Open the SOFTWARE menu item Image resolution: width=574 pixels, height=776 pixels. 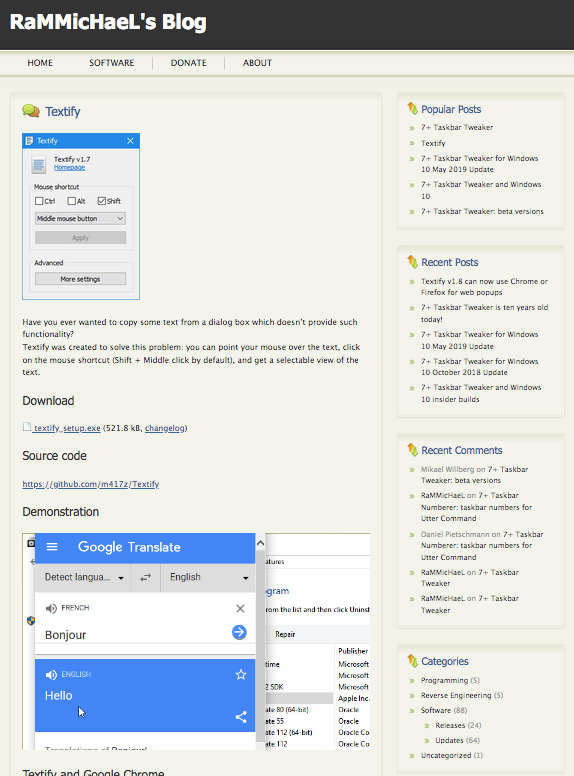(112, 63)
